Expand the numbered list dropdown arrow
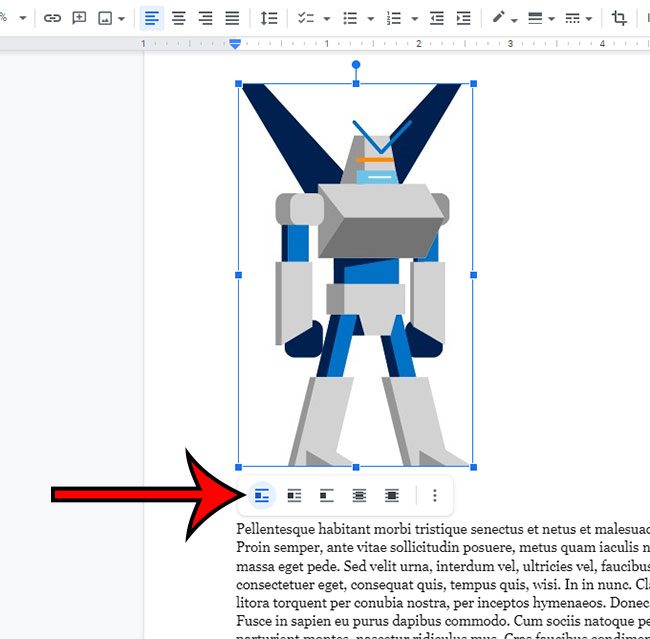This screenshot has height=639, width=650. [413, 19]
